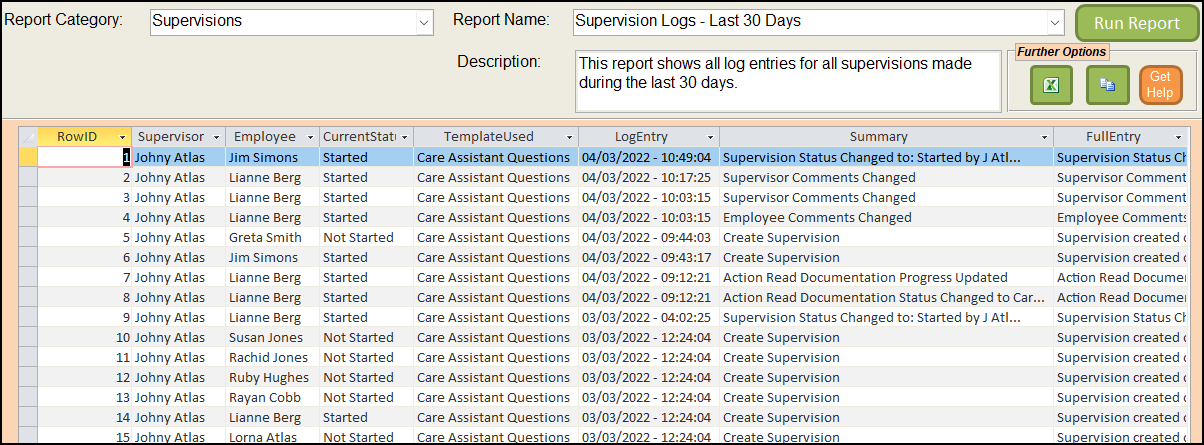Open the Report Category dropdown
Viewport: 1204px width, 445px height.
click(x=424, y=21)
